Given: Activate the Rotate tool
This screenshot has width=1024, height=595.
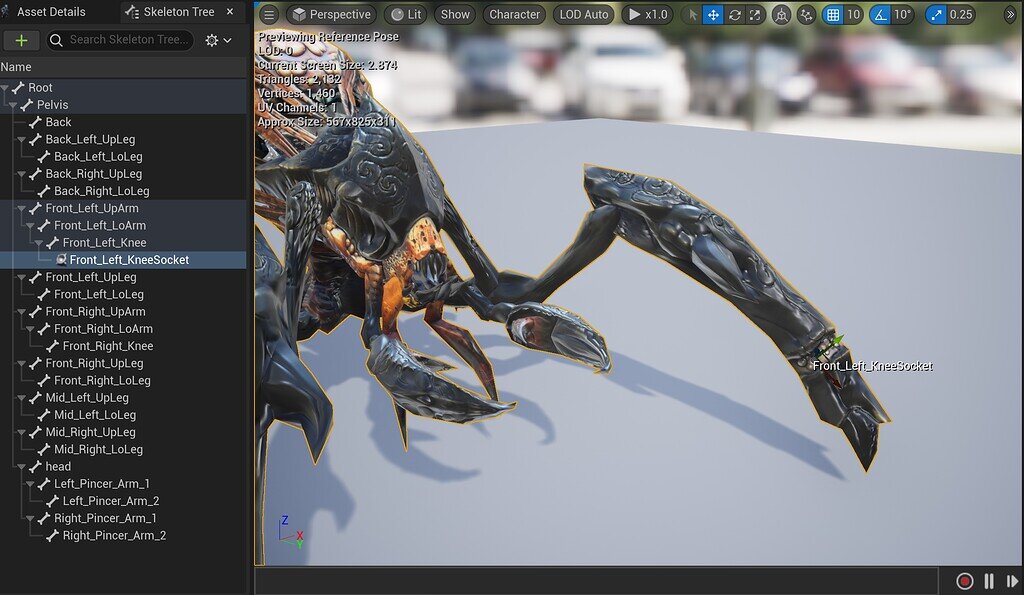Looking at the screenshot, I should click(x=734, y=14).
